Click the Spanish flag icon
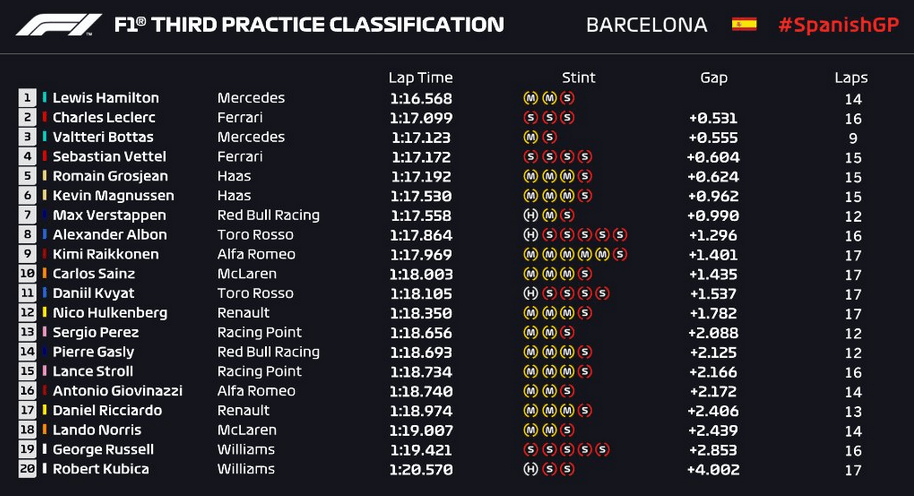 [744, 24]
